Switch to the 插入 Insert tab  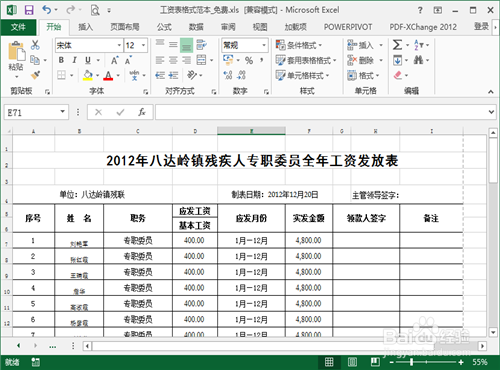coord(86,27)
